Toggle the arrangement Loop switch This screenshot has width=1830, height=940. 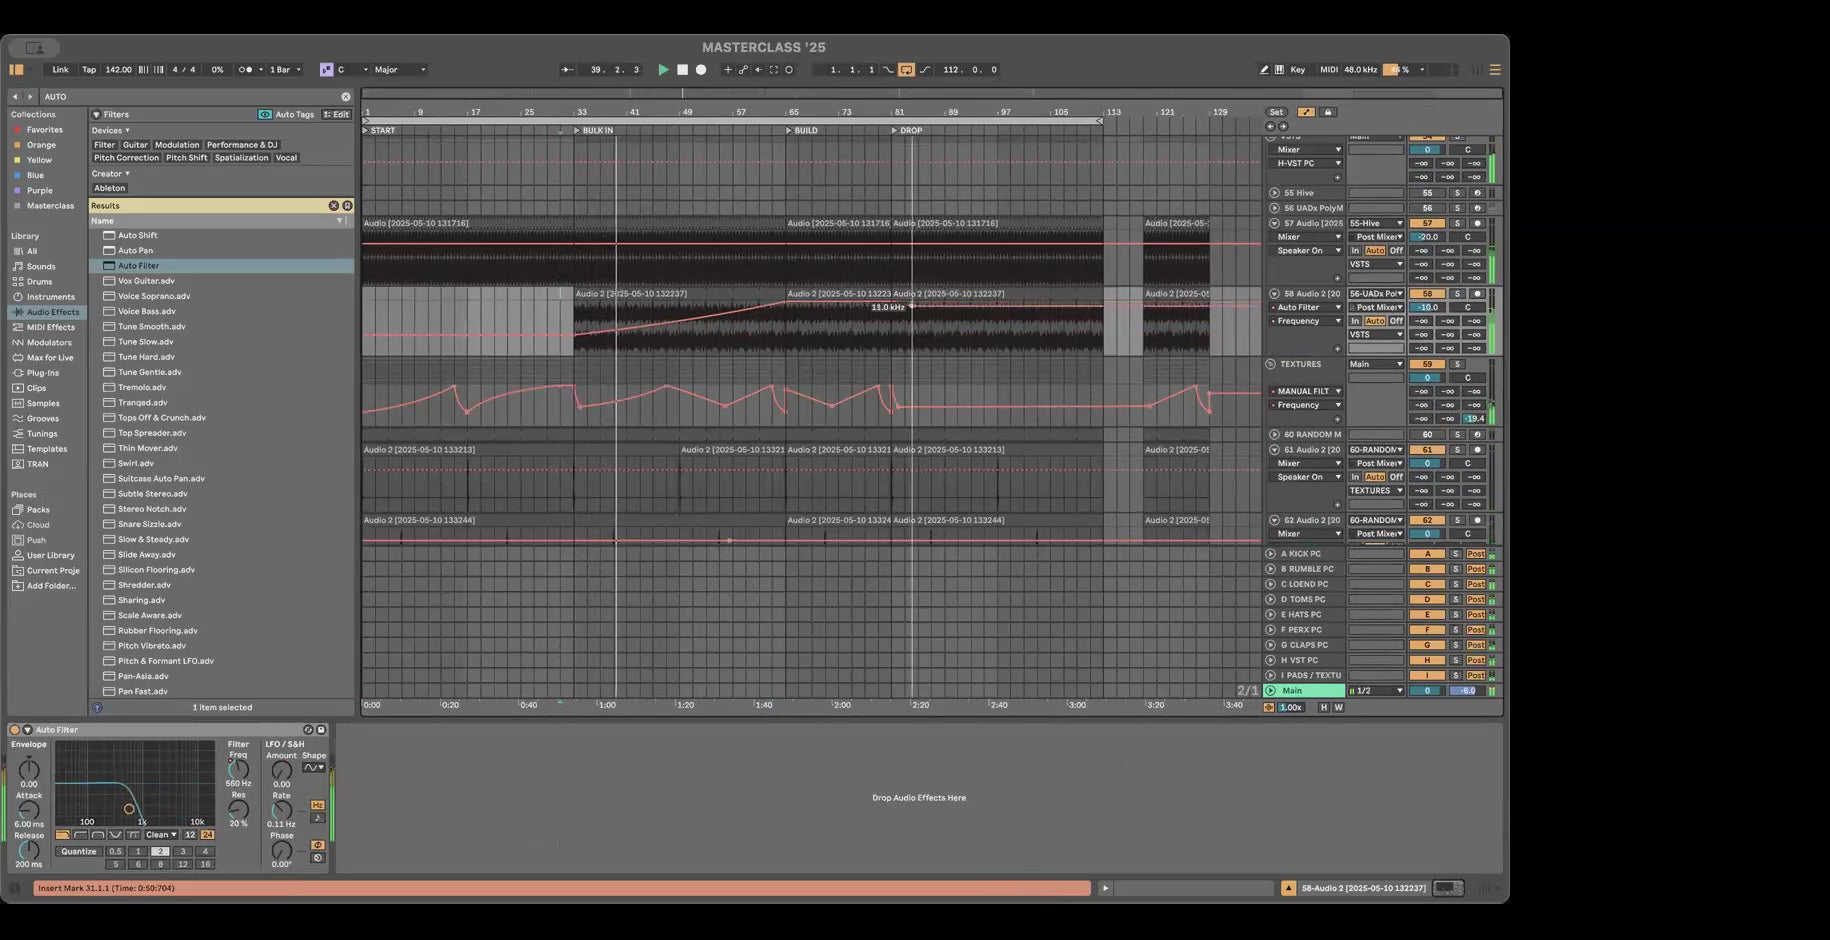click(906, 70)
